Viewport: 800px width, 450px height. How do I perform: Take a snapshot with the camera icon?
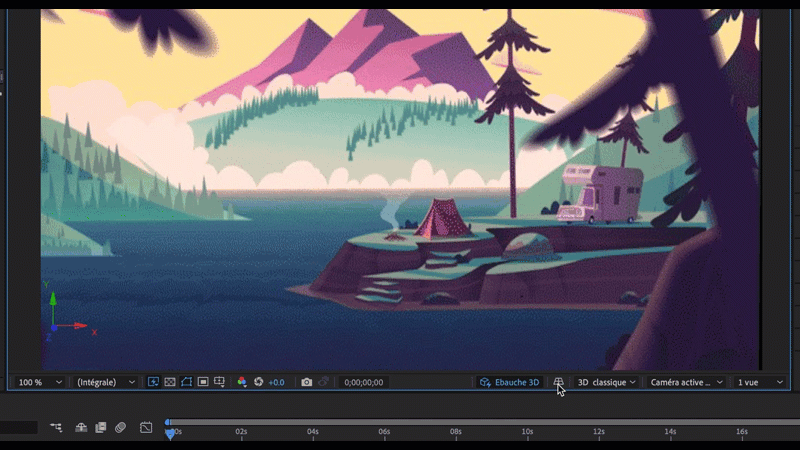click(306, 382)
